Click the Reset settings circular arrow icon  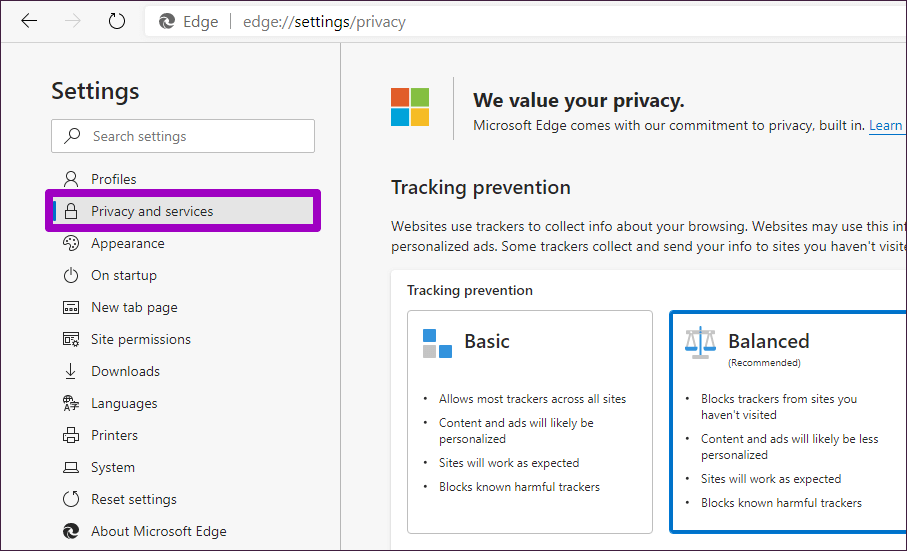[x=71, y=499]
